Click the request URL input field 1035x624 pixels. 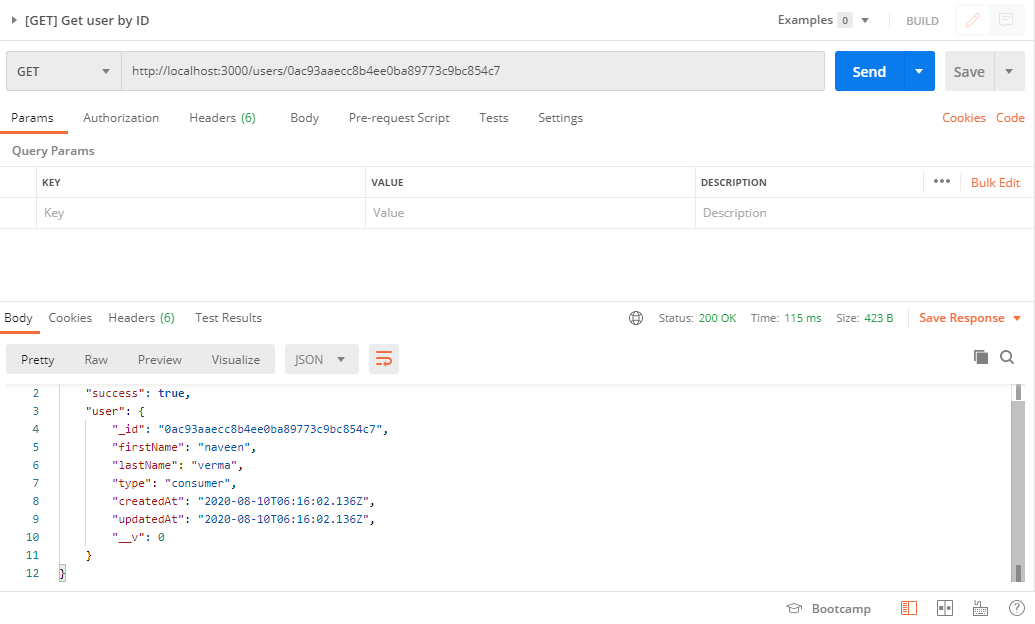pyautogui.click(x=473, y=71)
